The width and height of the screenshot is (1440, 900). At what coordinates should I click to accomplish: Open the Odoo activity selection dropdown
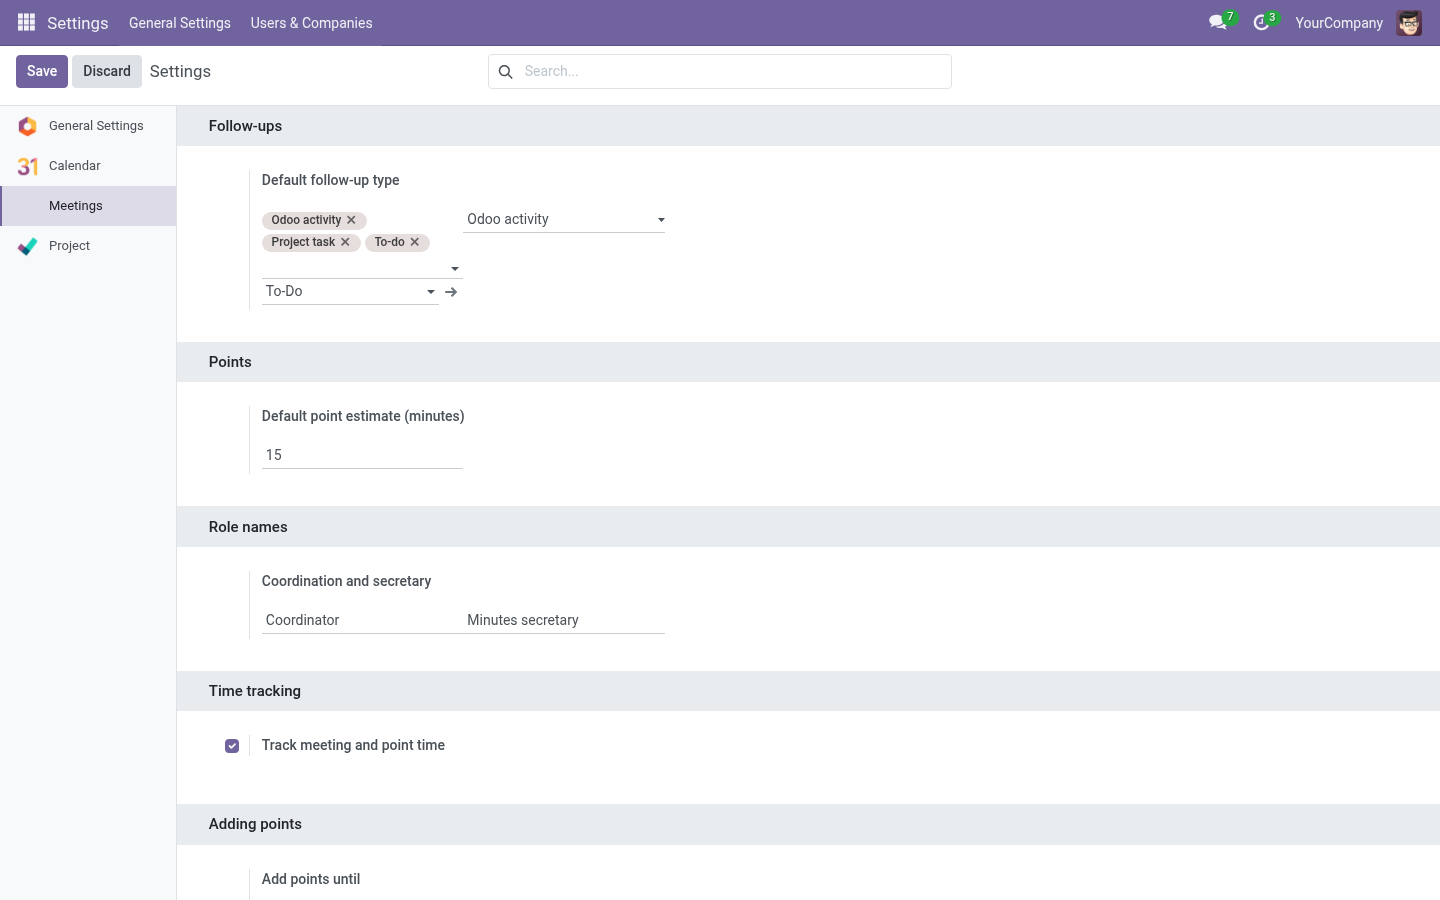pyautogui.click(x=564, y=220)
